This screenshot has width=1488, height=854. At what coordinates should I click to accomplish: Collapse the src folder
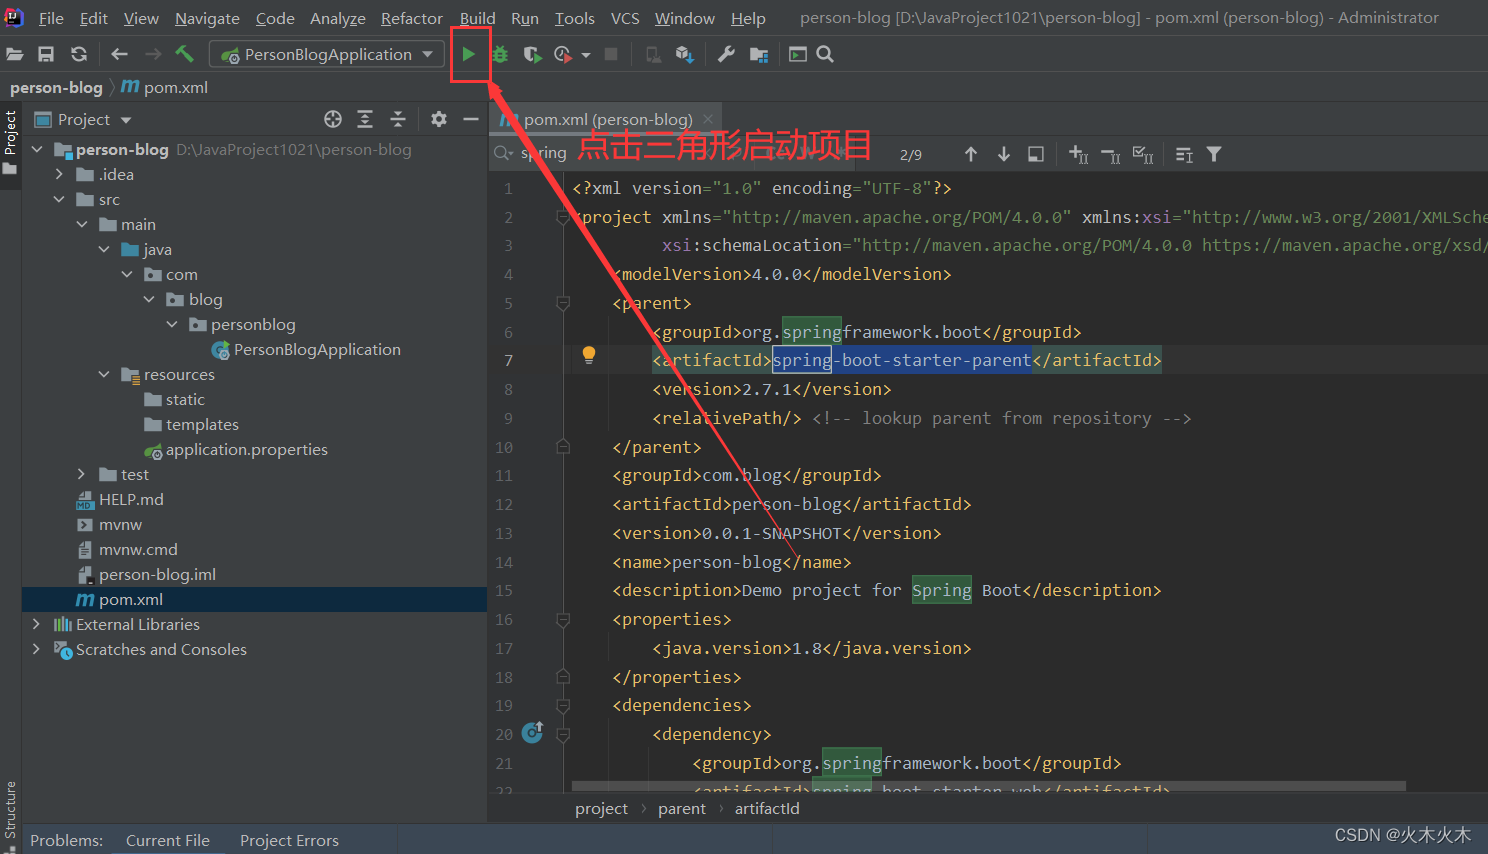coord(59,199)
